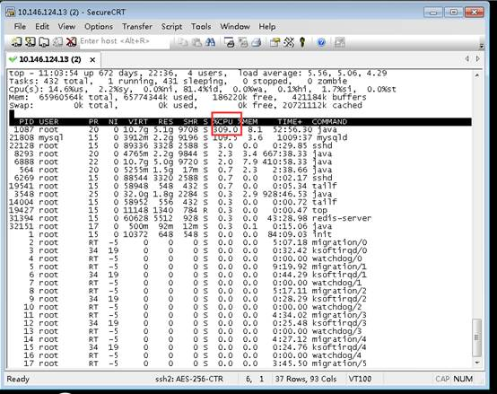Click the next tab arrow

coord(478,59)
